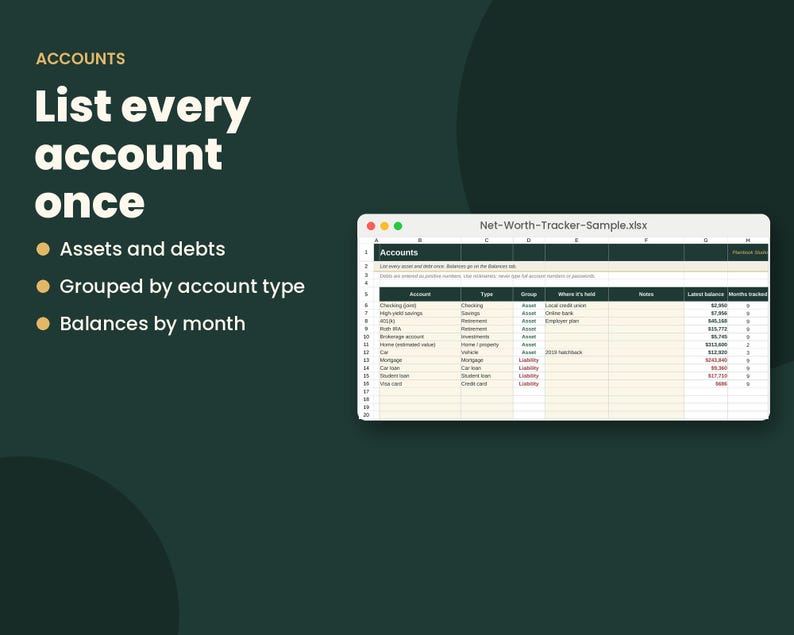Select the $45,168 balance cell
Screen dimensions: 794x635
click(x=705, y=321)
